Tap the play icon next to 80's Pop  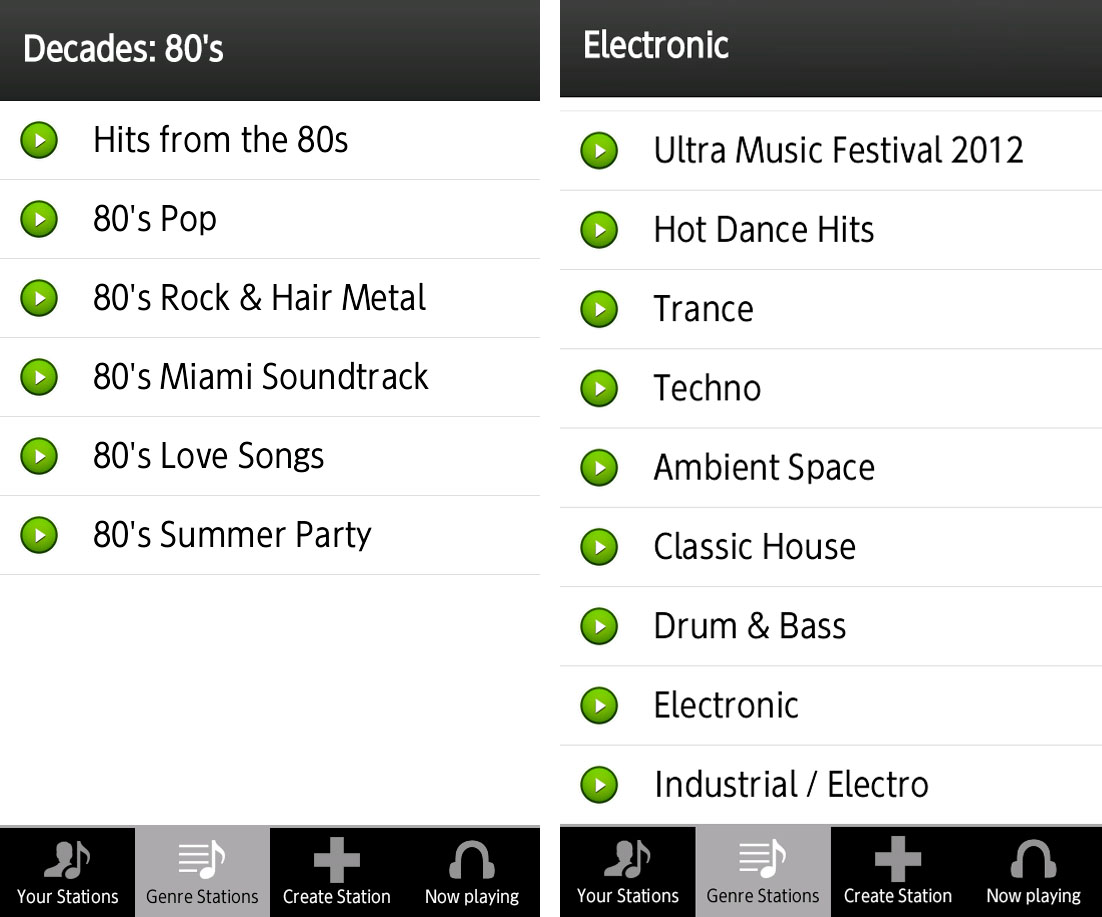tap(39, 218)
